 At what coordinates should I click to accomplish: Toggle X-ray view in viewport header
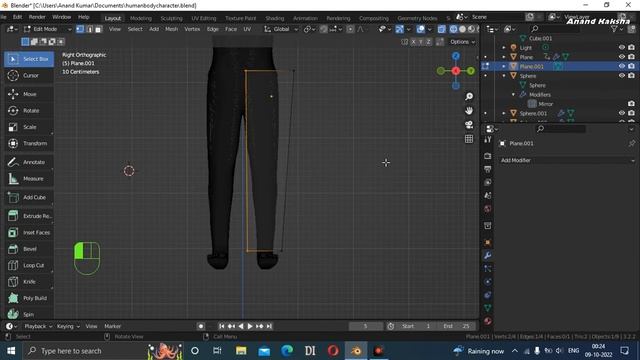click(442, 29)
